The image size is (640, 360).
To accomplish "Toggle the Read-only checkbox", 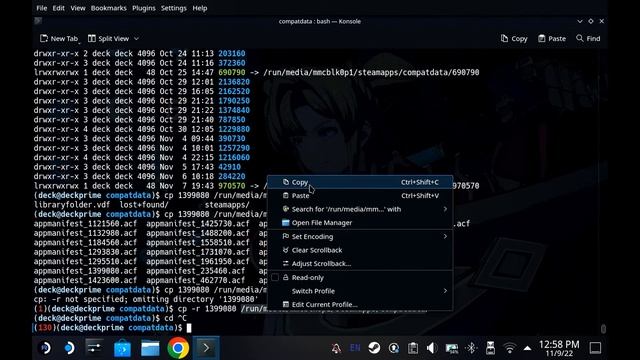I will pyautogui.click(x=275, y=278).
